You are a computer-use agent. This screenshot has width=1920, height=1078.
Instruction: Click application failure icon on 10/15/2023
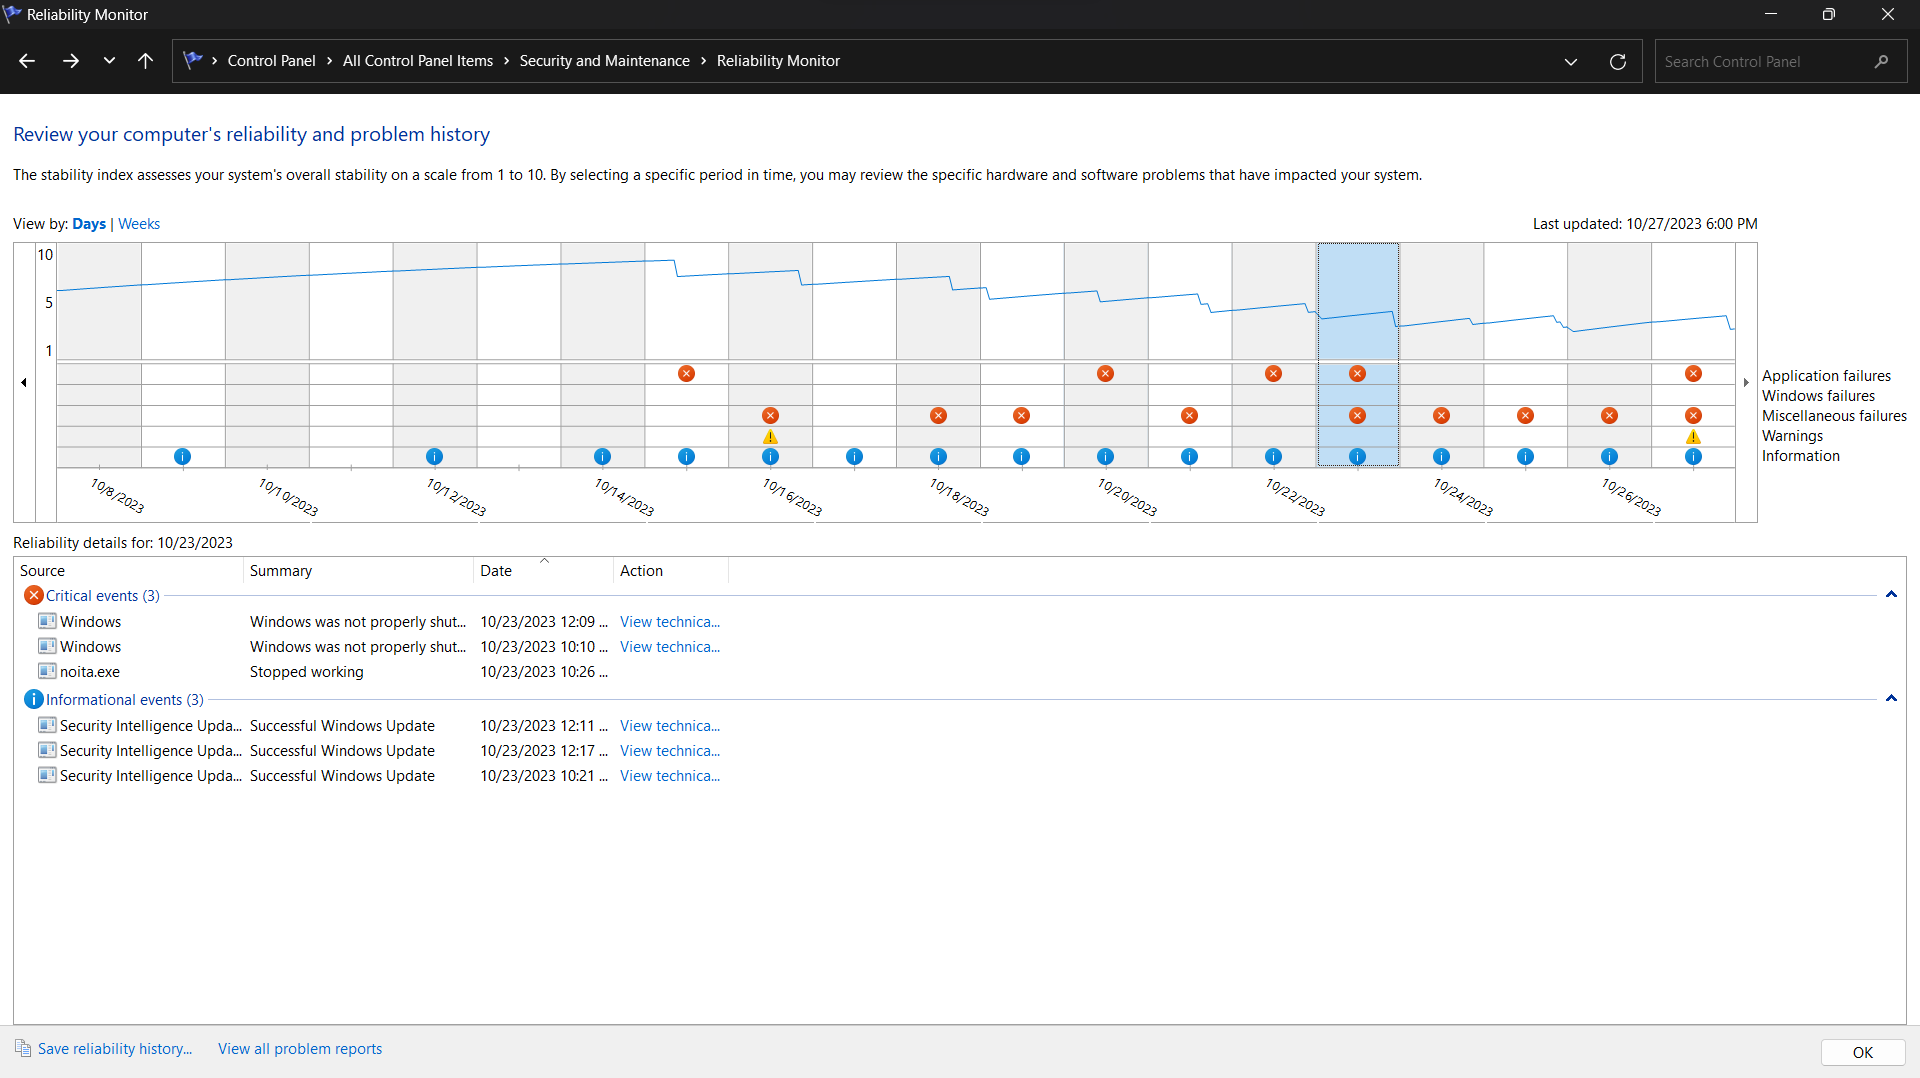coord(686,374)
